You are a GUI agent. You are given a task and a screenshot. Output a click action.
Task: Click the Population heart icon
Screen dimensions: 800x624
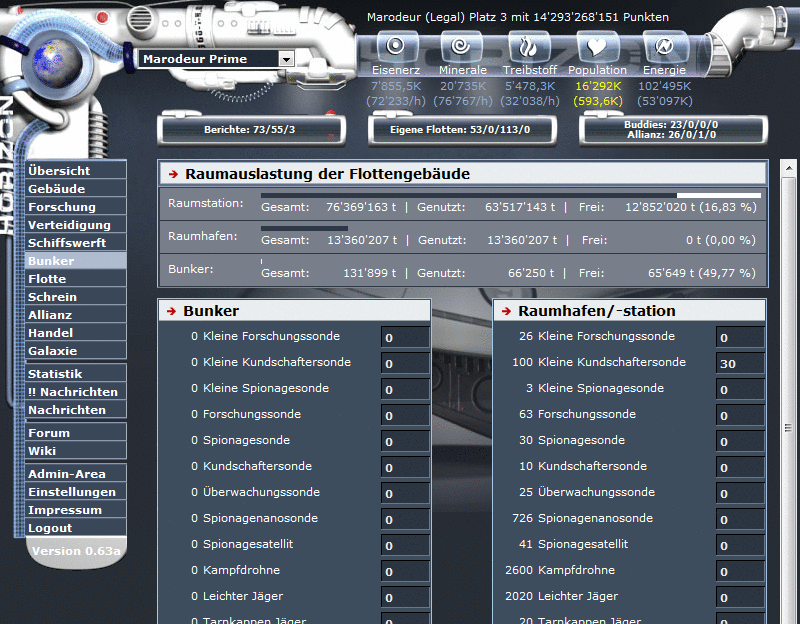596,47
